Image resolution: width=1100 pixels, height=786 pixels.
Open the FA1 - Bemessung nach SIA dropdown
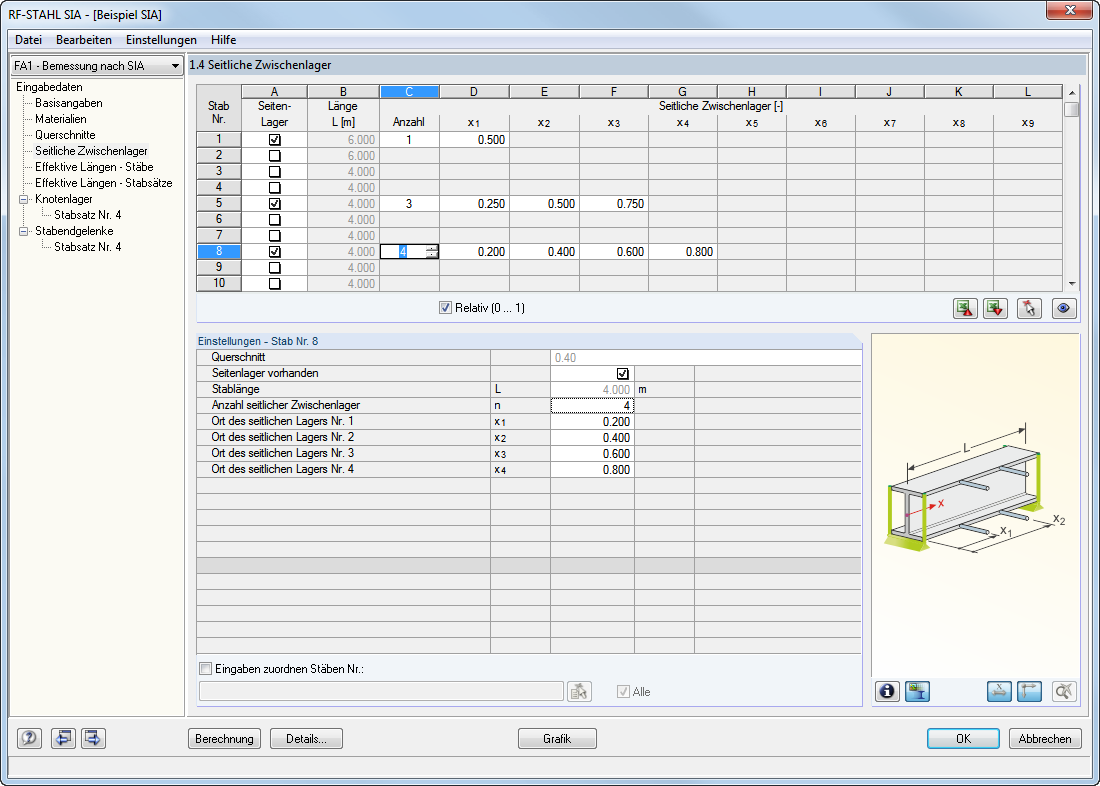[x=97, y=66]
